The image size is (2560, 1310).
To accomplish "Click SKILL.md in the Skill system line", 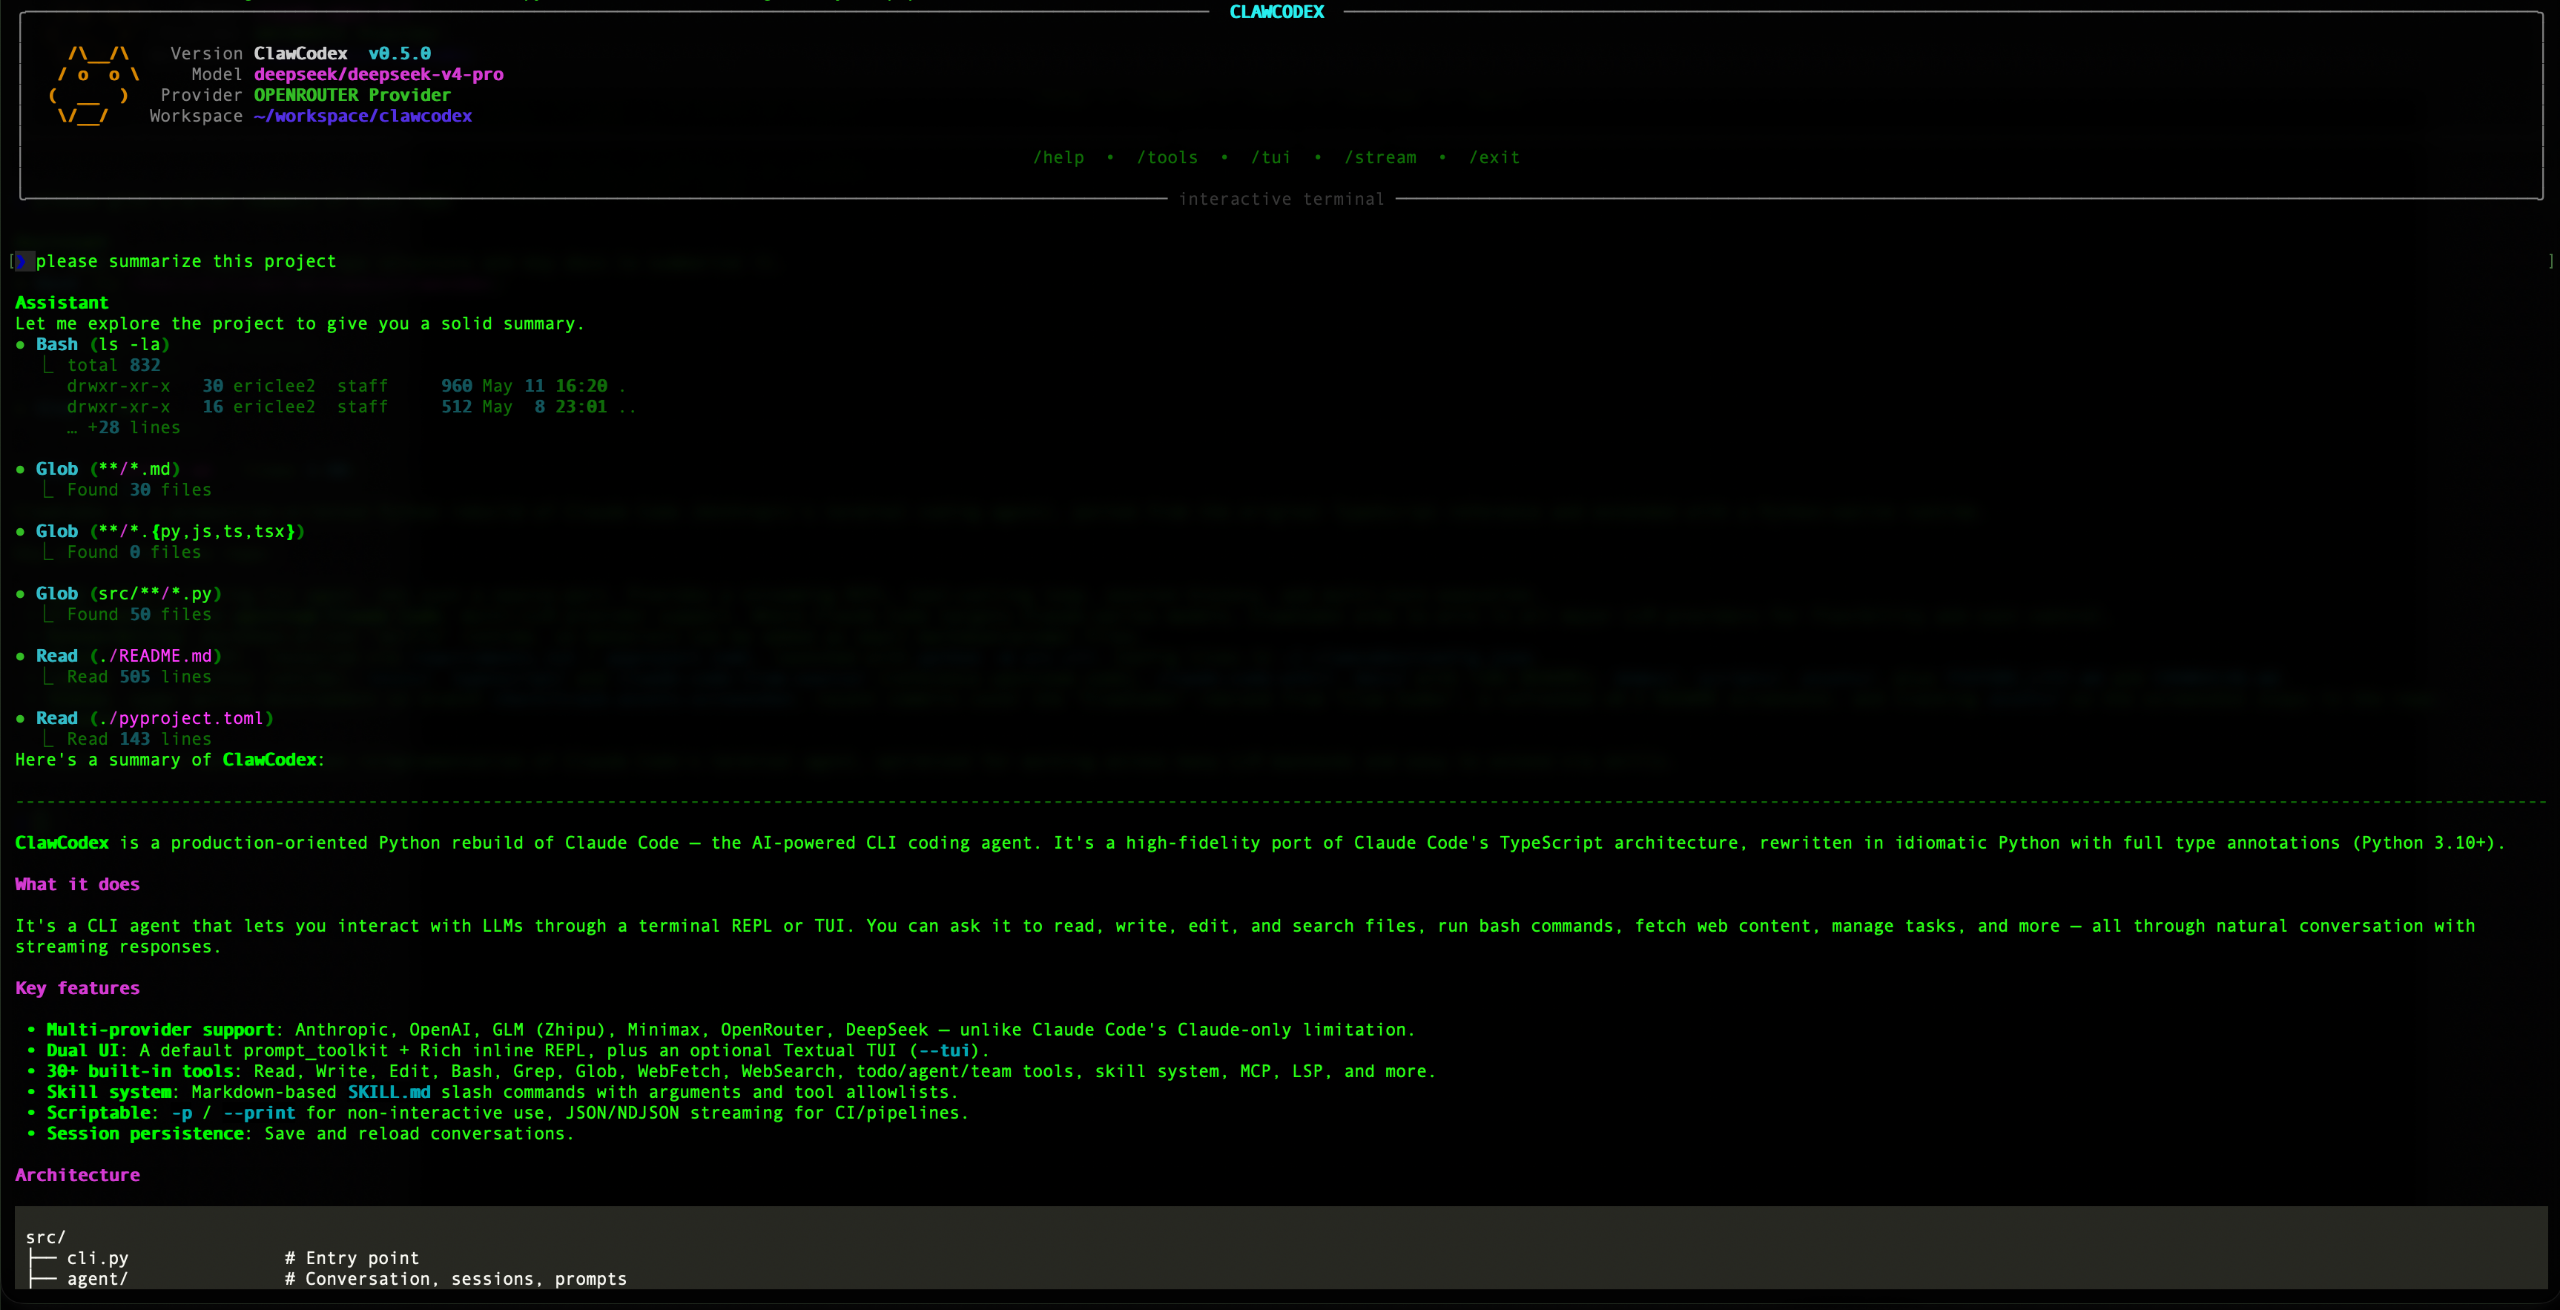I will (389, 1092).
